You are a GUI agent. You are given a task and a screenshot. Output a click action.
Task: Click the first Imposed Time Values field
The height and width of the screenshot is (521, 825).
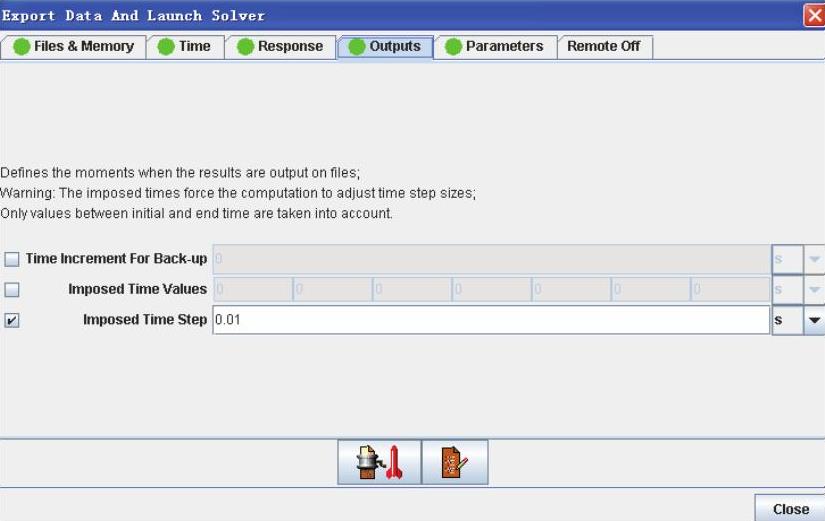tap(252, 290)
